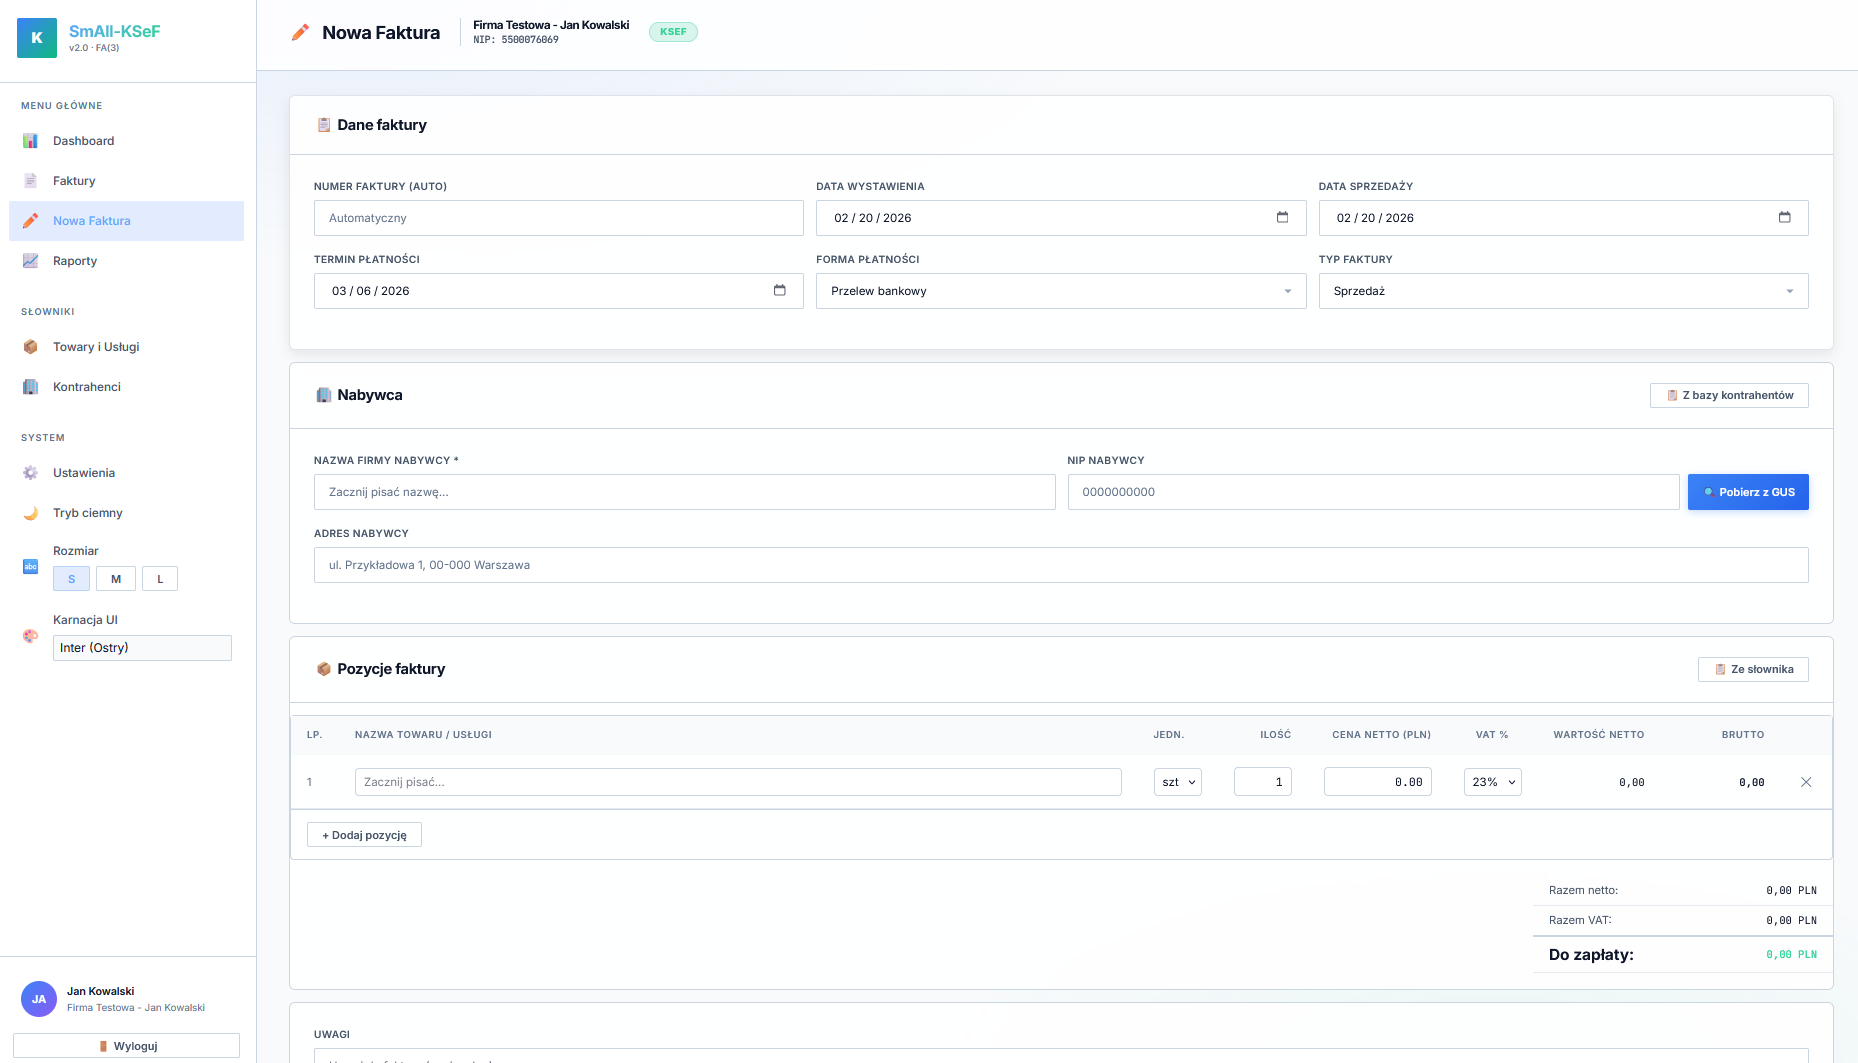The height and width of the screenshot is (1063, 1858).
Task: Set interface size to L
Action: [x=160, y=579]
